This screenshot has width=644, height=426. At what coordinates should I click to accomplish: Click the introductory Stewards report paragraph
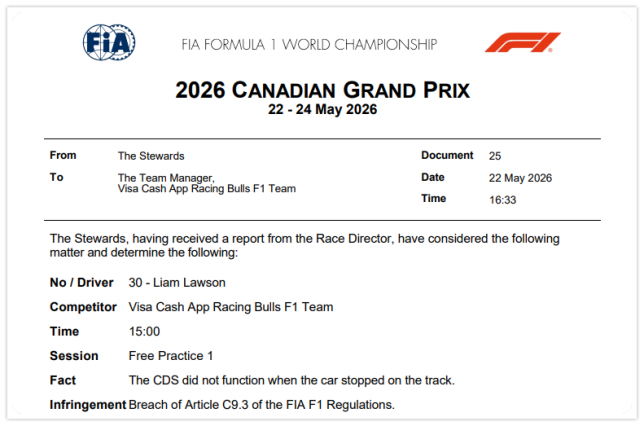pyautogui.click(x=304, y=245)
